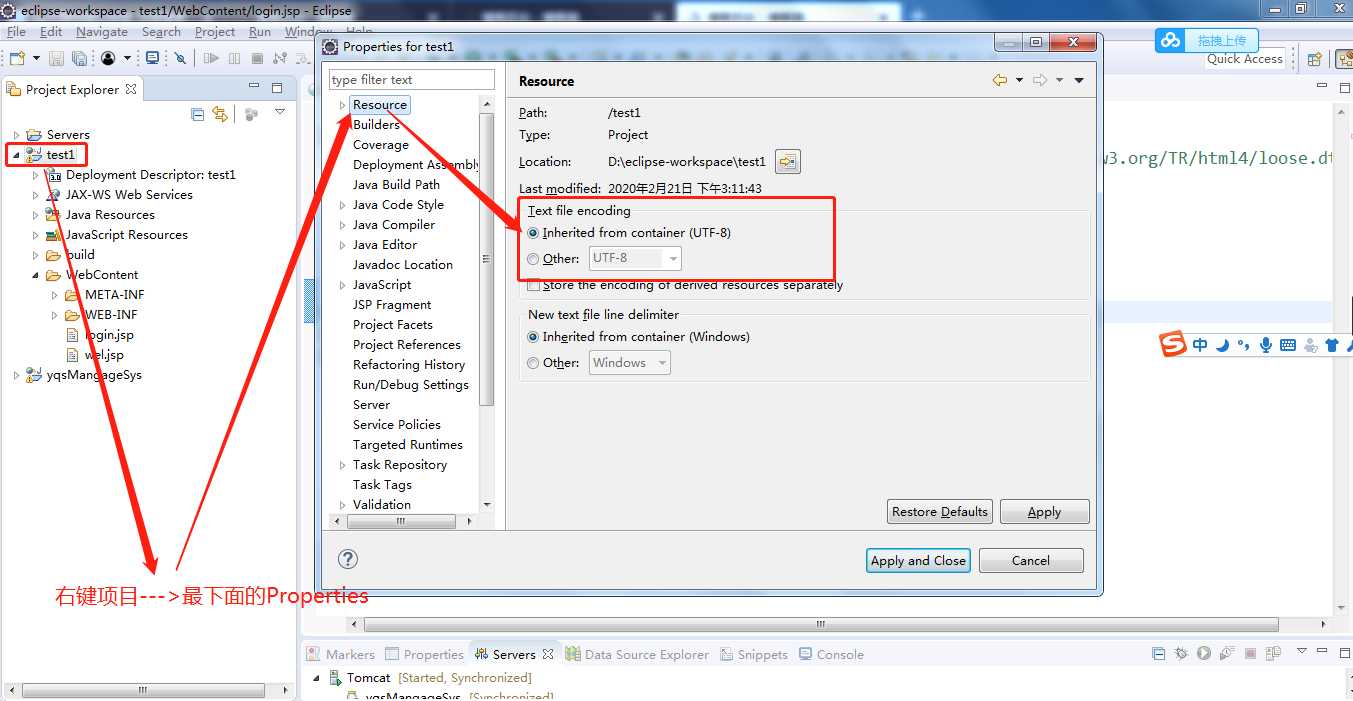This screenshot has width=1353, height=701.
Task: Click the Publish to server icon
Action: pyautogui.click(x=1274, y=653)
